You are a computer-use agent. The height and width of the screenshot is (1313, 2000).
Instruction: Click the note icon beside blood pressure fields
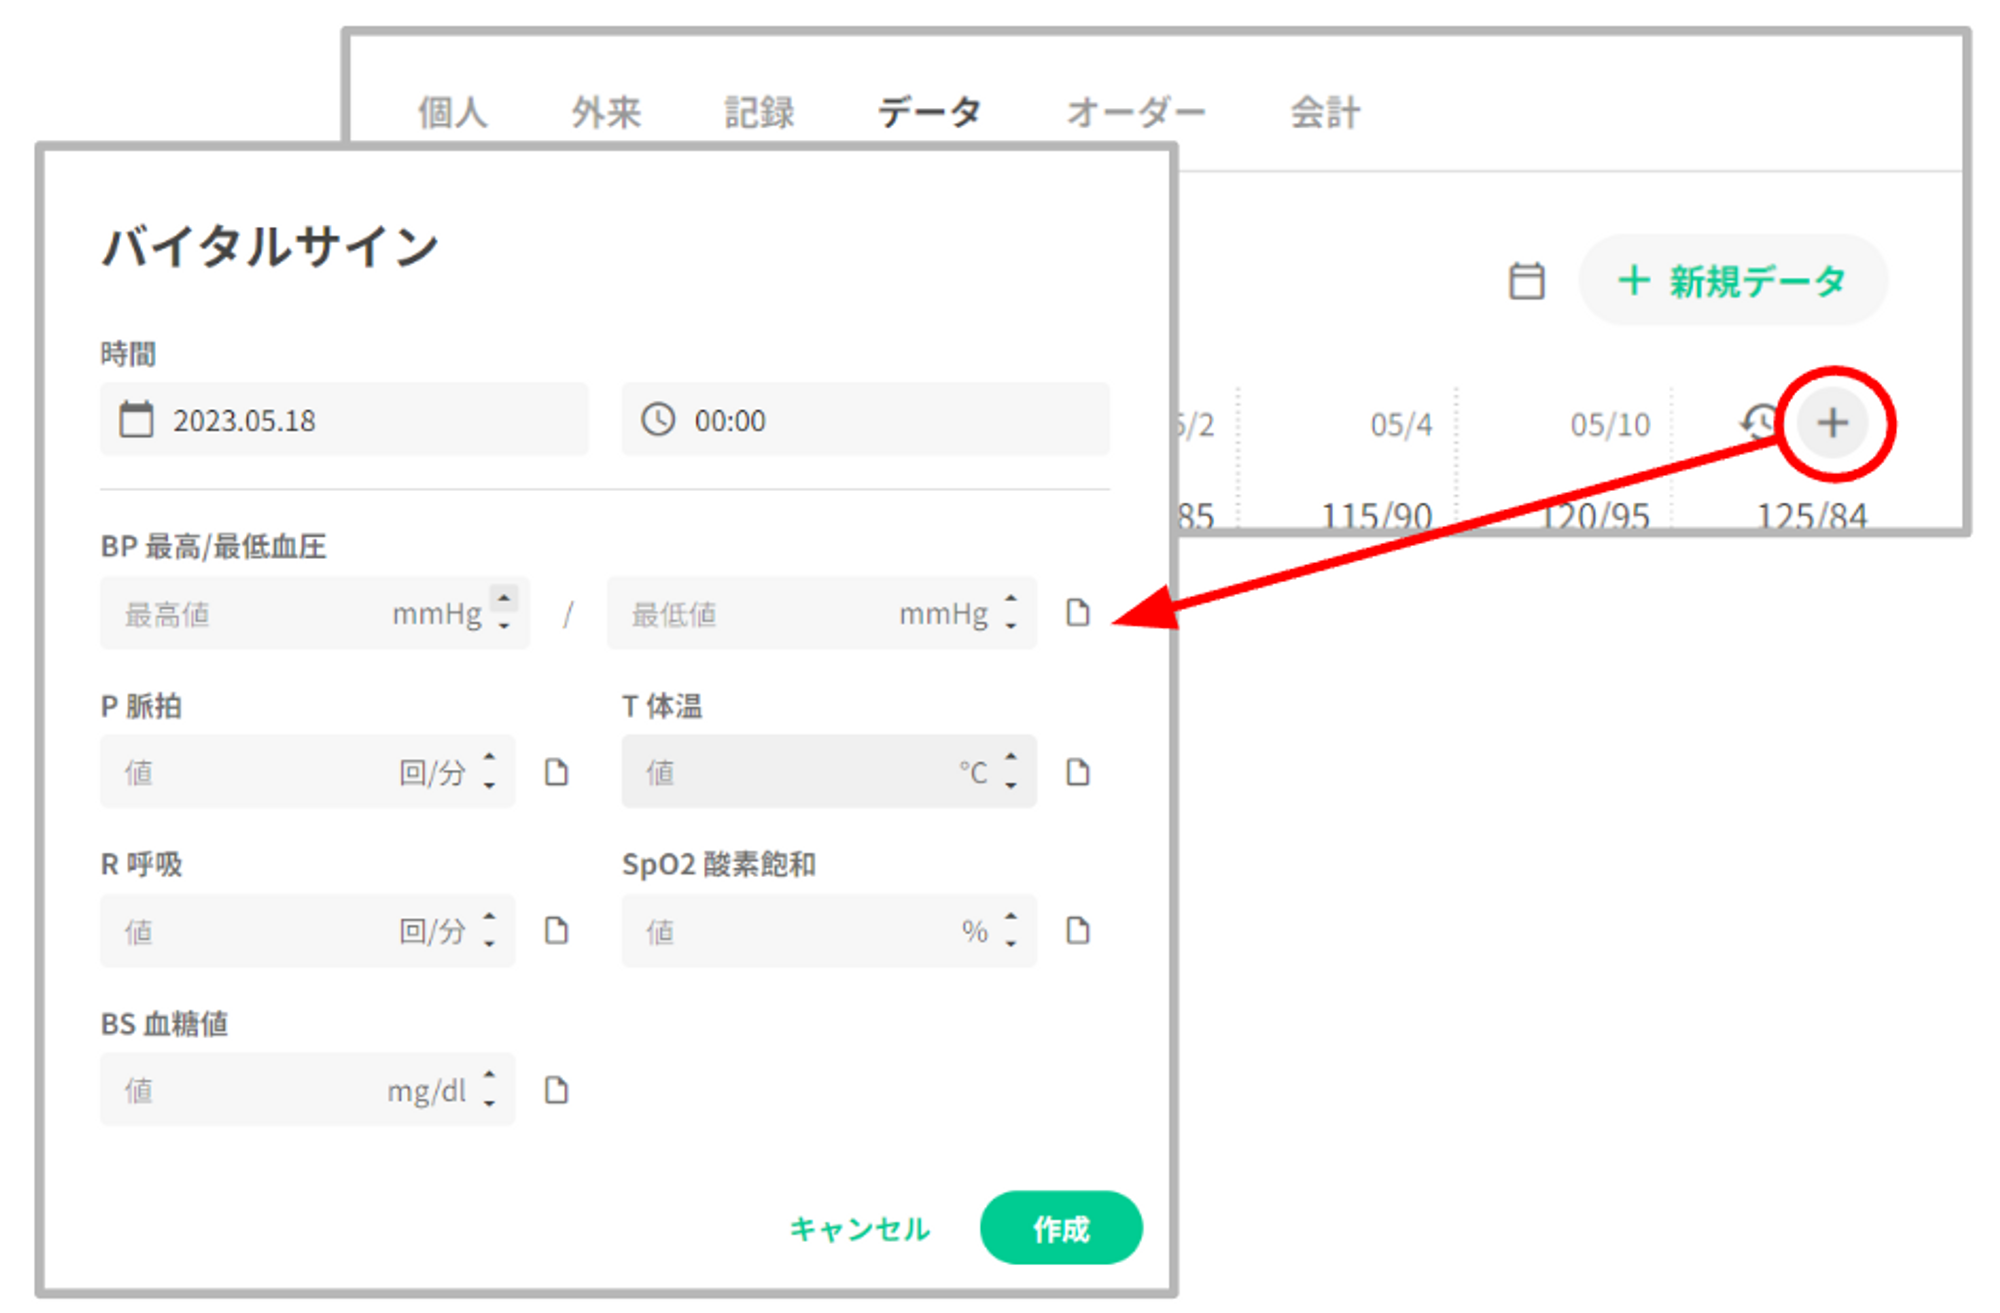pyautogui.click(x=1077, y=613)
